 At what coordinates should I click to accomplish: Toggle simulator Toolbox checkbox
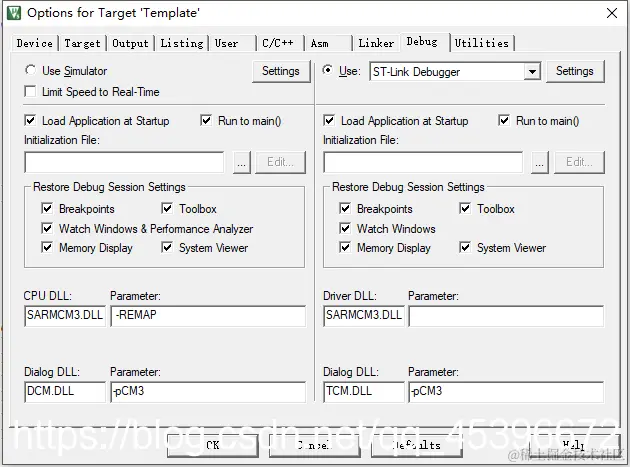point(167,208)
